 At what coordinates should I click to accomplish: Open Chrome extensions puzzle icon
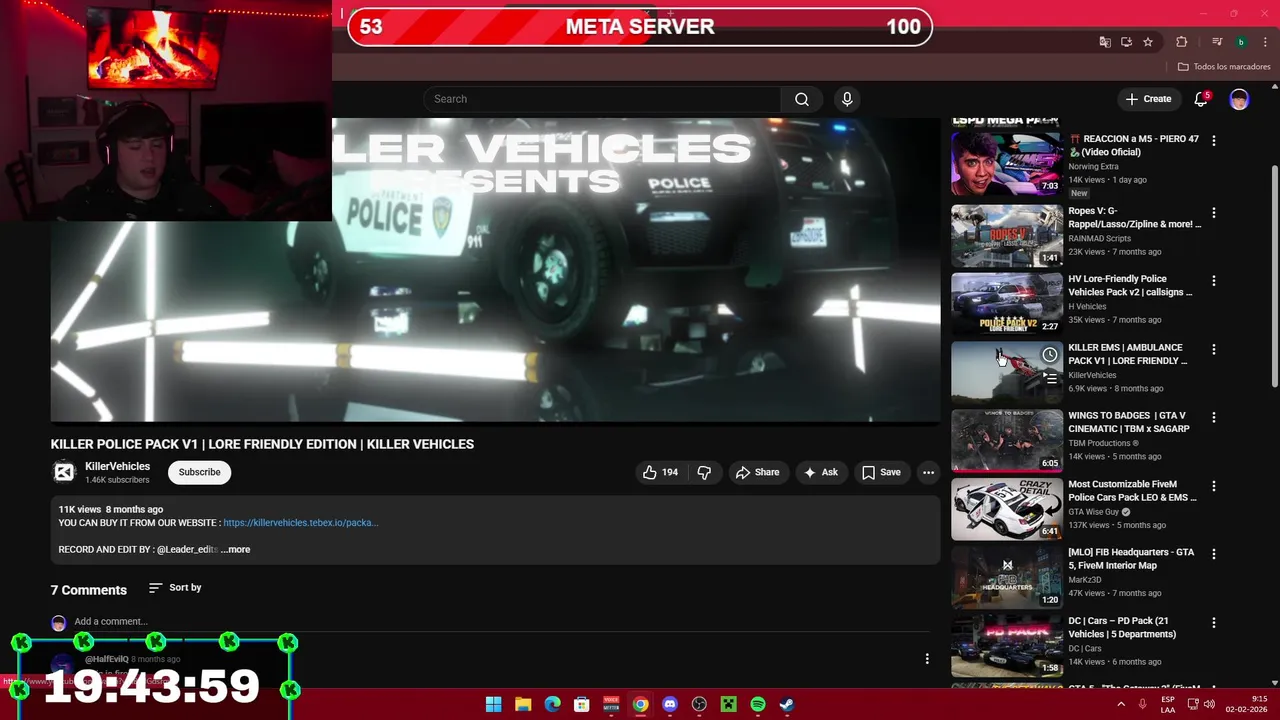pos(1182,42)
